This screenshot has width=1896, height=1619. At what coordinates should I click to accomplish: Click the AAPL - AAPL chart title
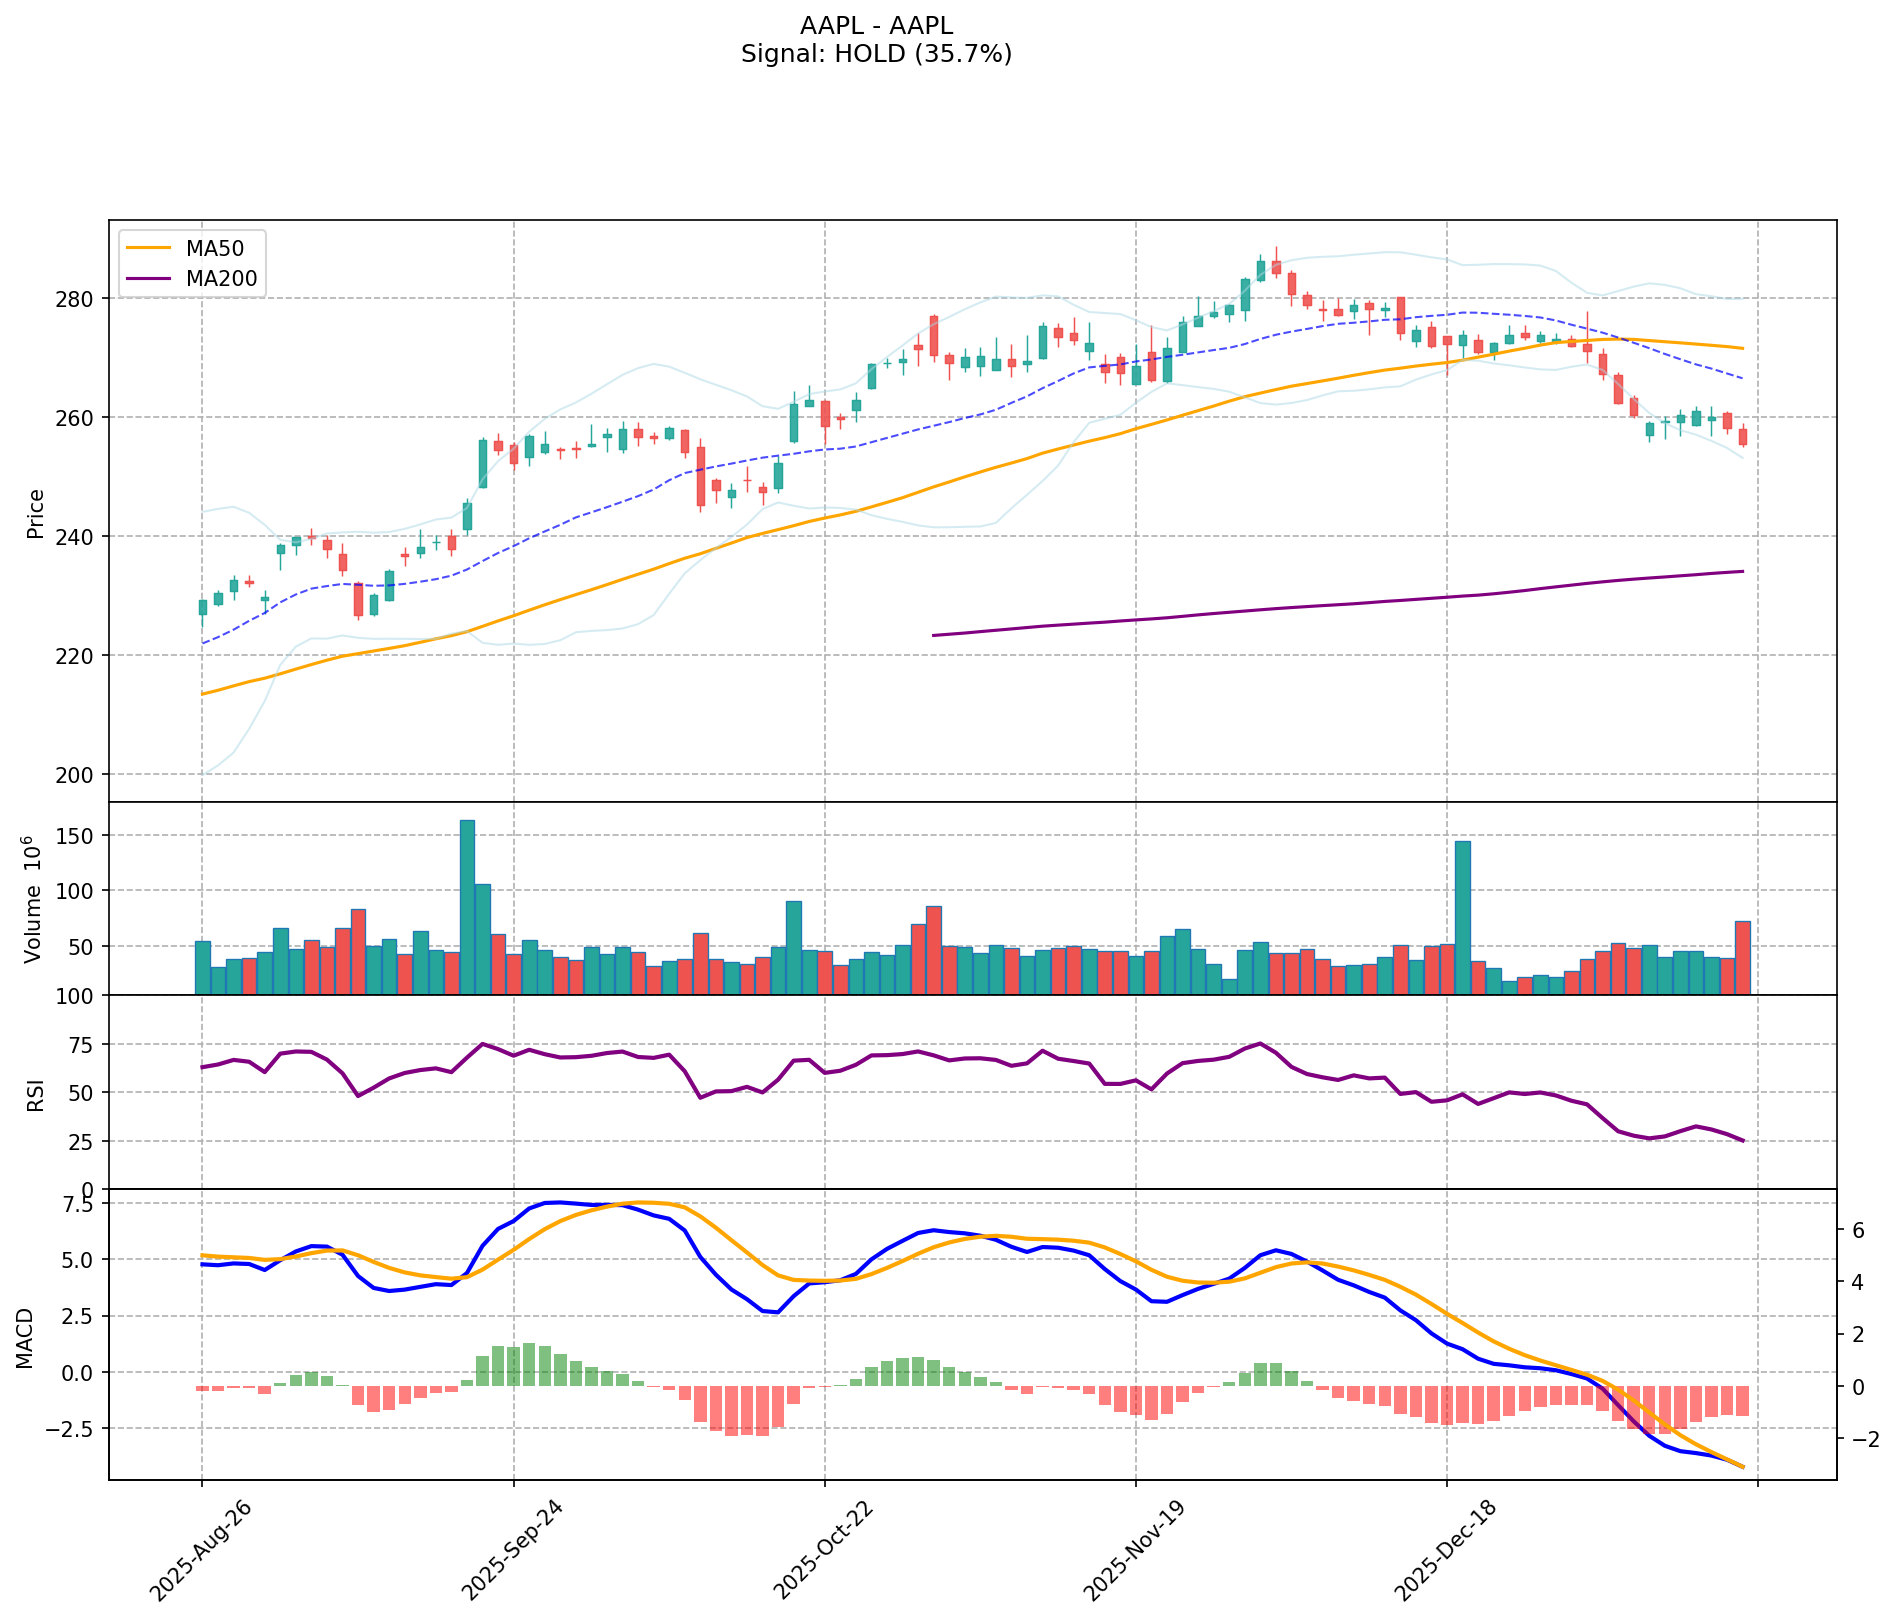click(x=876, y=26)
